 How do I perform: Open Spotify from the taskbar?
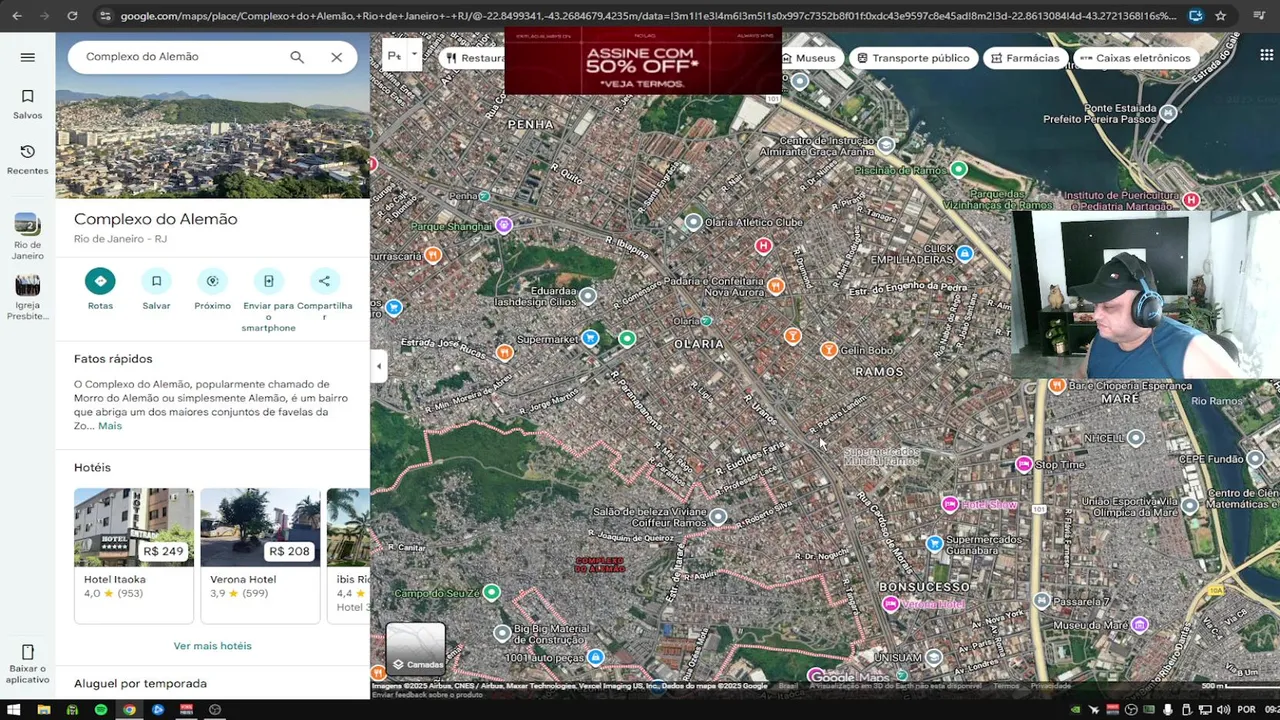click(x=101, y=710)
